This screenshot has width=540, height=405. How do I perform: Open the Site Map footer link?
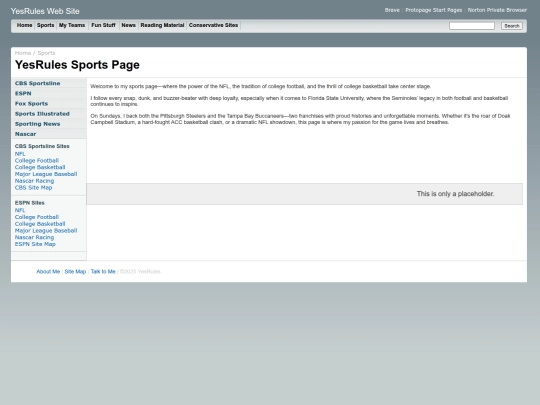[x=75, y=272]
